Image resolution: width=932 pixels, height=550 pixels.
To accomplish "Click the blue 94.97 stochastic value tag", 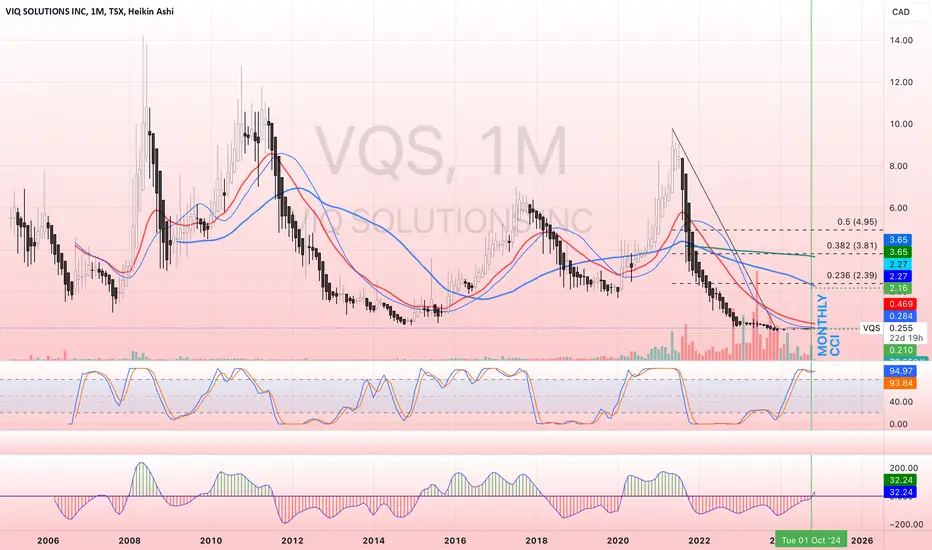I will (x=900, y=371).
